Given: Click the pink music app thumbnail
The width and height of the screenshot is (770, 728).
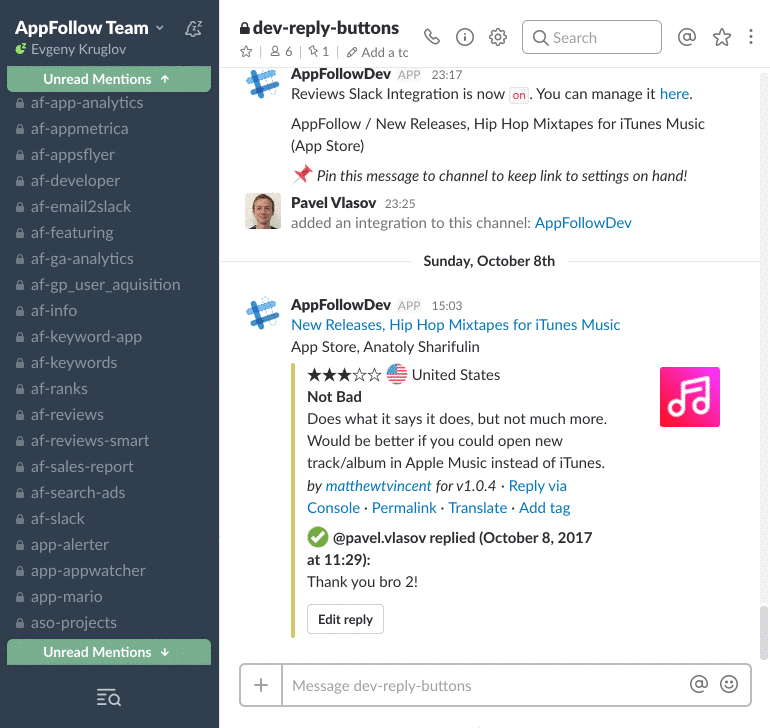Looking at the screenshot, I should (x=689, y=397).
